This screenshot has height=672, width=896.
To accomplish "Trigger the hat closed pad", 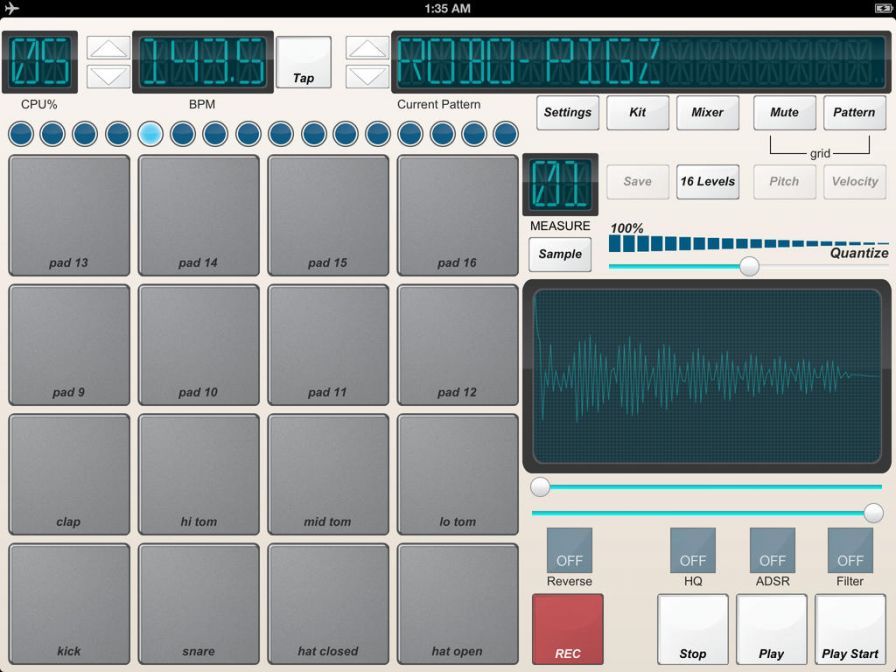I will click(328, 603).
